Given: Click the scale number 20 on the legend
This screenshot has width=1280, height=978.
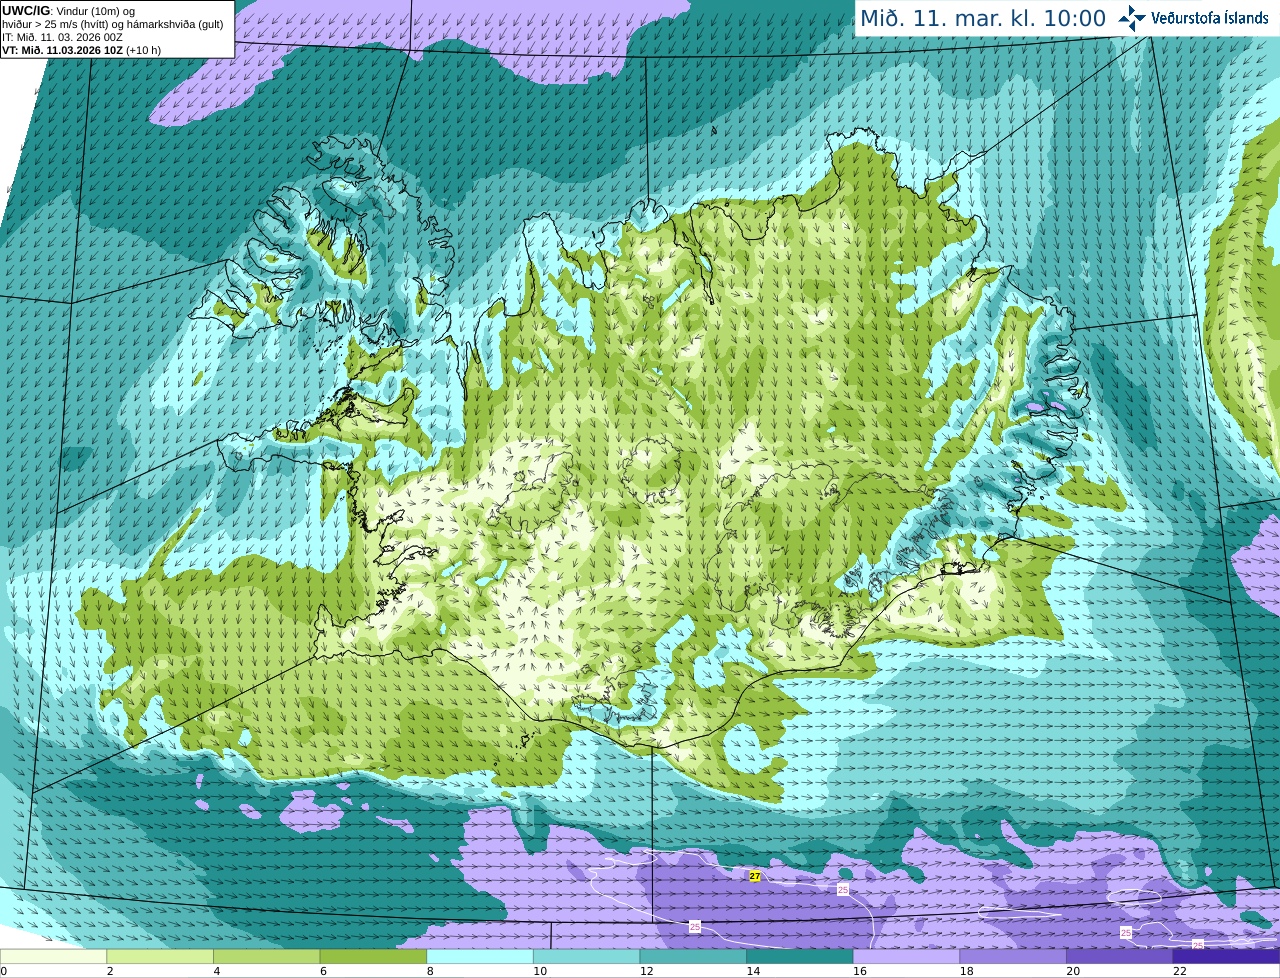Looking at the screenshot, I should tap(1074, 971).
